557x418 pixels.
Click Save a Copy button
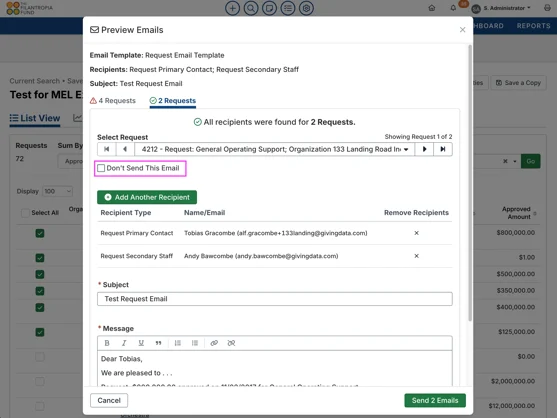pyautogui.click(x=518, y=83)
